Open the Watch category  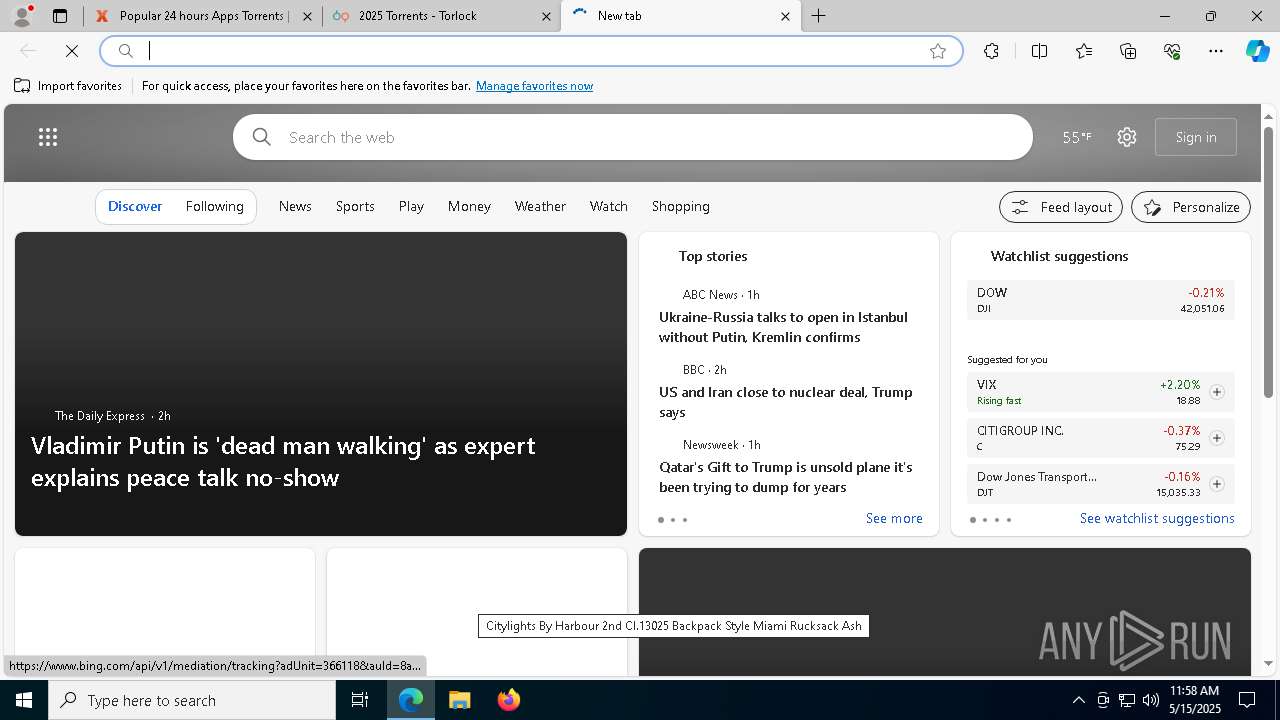(x=609, y=206)
